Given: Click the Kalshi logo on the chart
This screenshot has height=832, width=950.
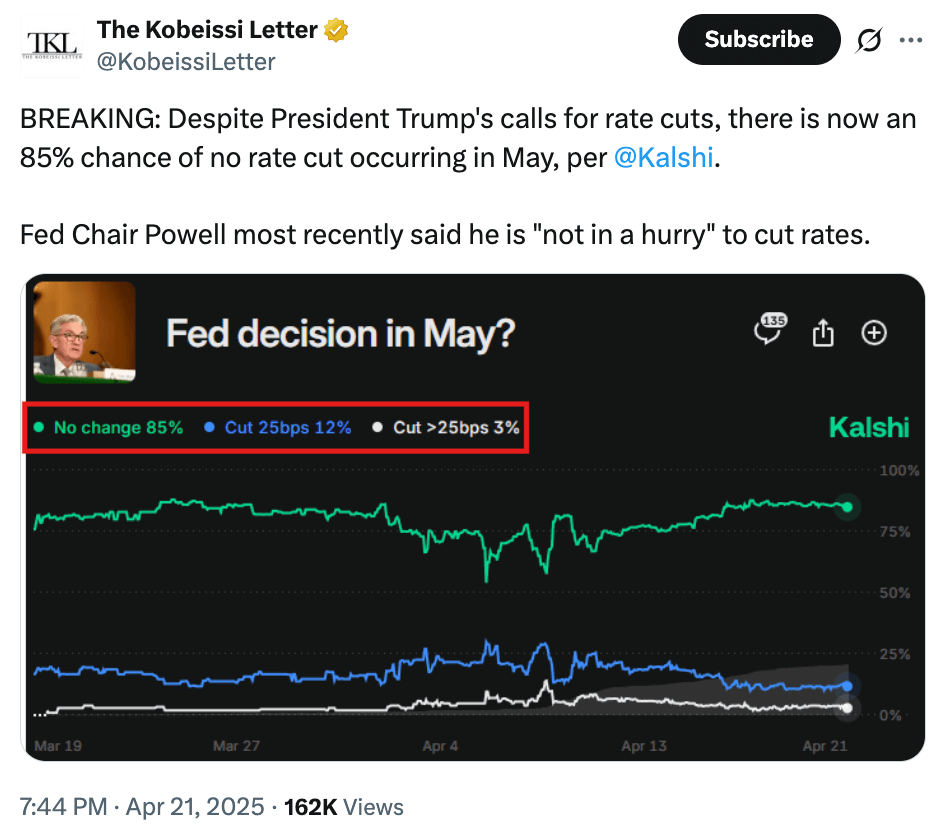Looking at the screenshot, I should pos(868,428).
